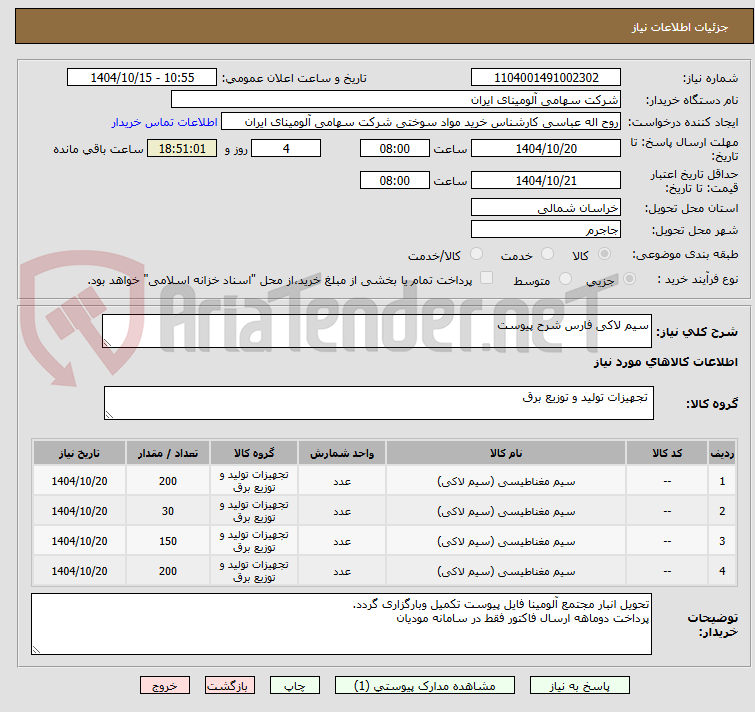Click the پاسخ به نیاز button

pyautogui.click(x=579, y=685)
